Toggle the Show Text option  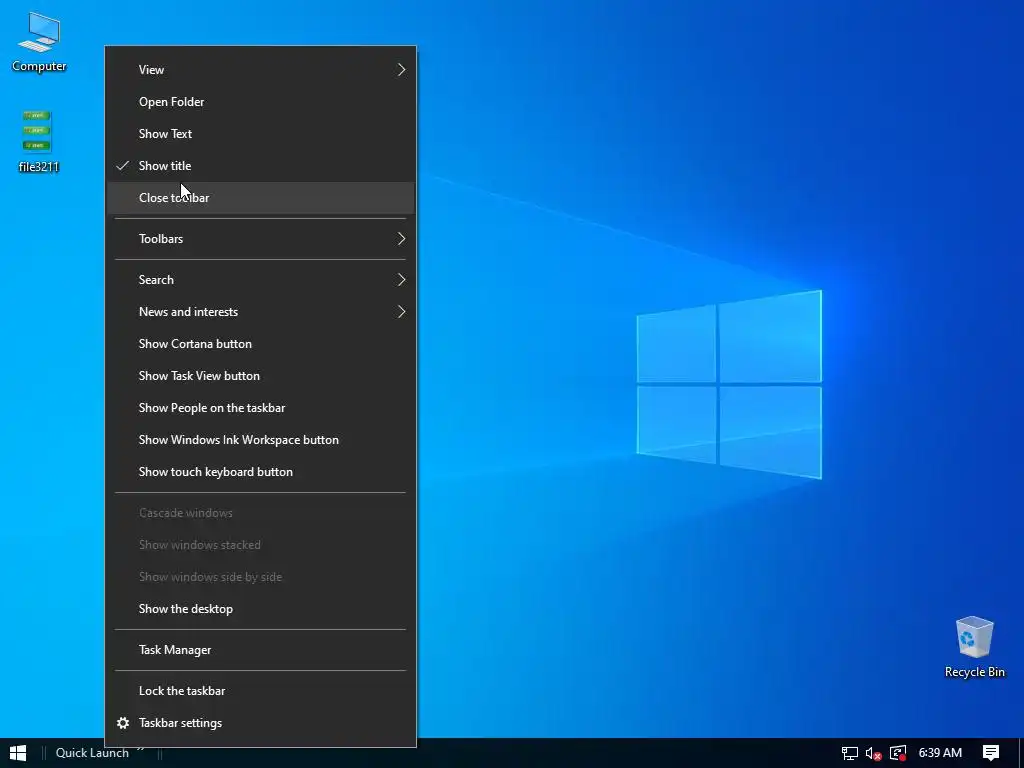coord(261,134)
